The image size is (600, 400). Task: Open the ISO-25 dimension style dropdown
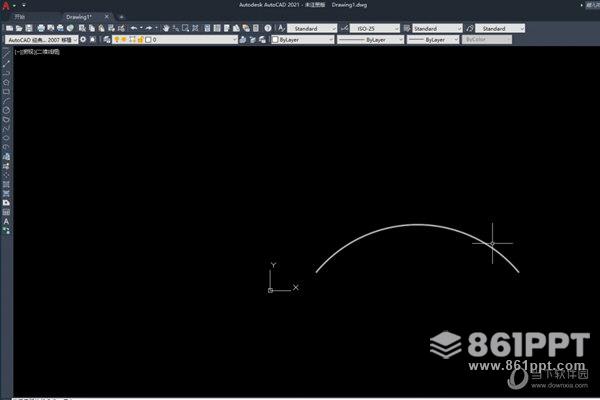[x=375, y=28]
